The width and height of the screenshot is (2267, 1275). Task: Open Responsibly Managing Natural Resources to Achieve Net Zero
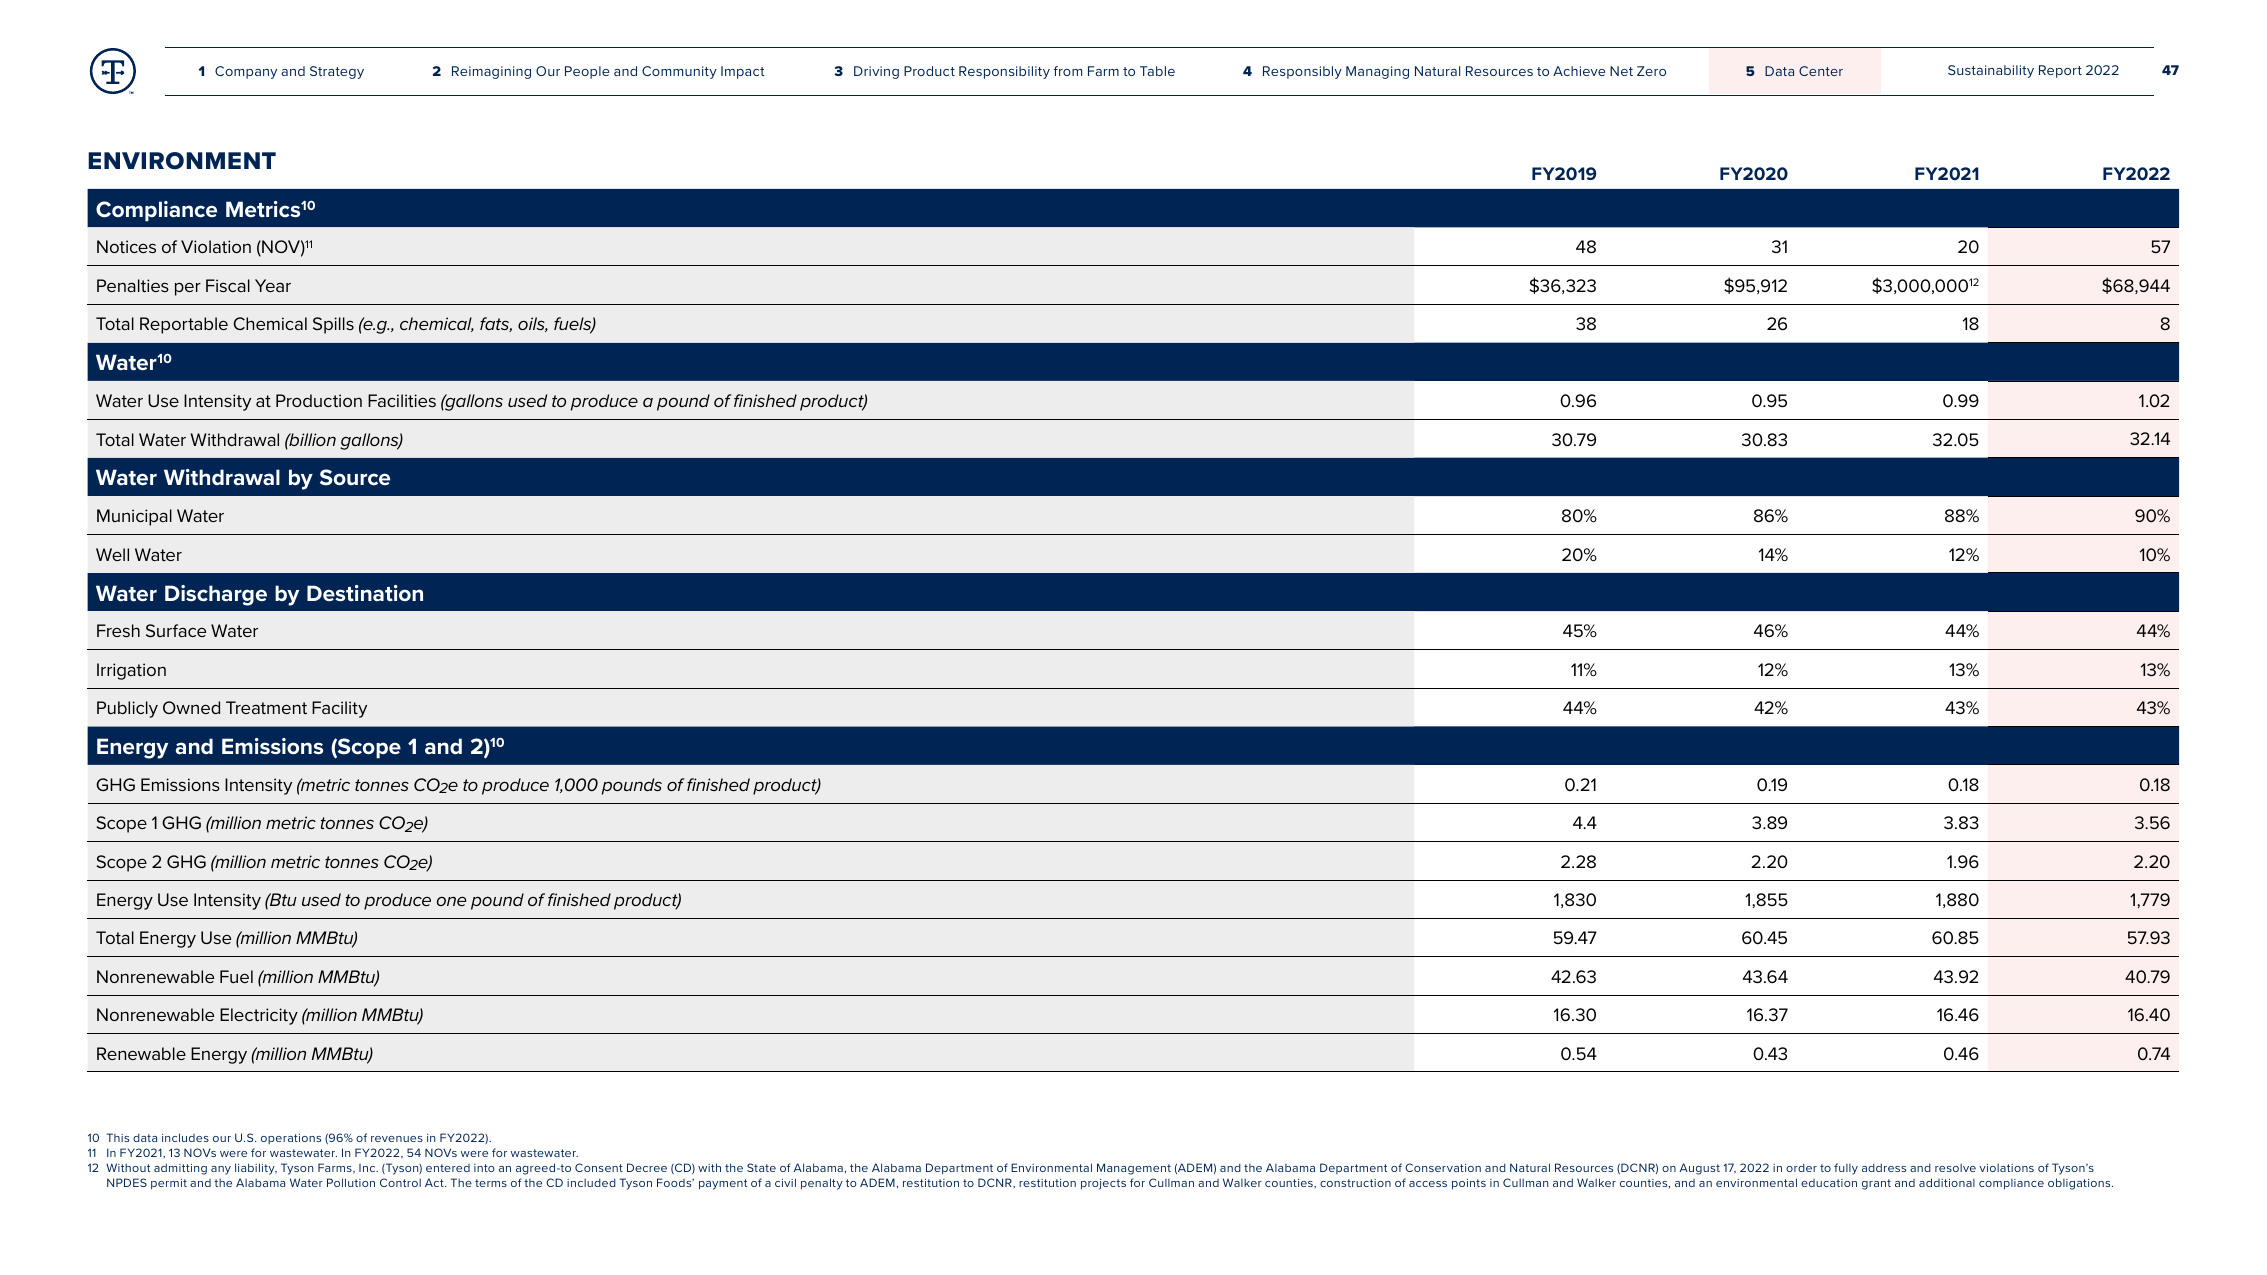click(1454, 71)
